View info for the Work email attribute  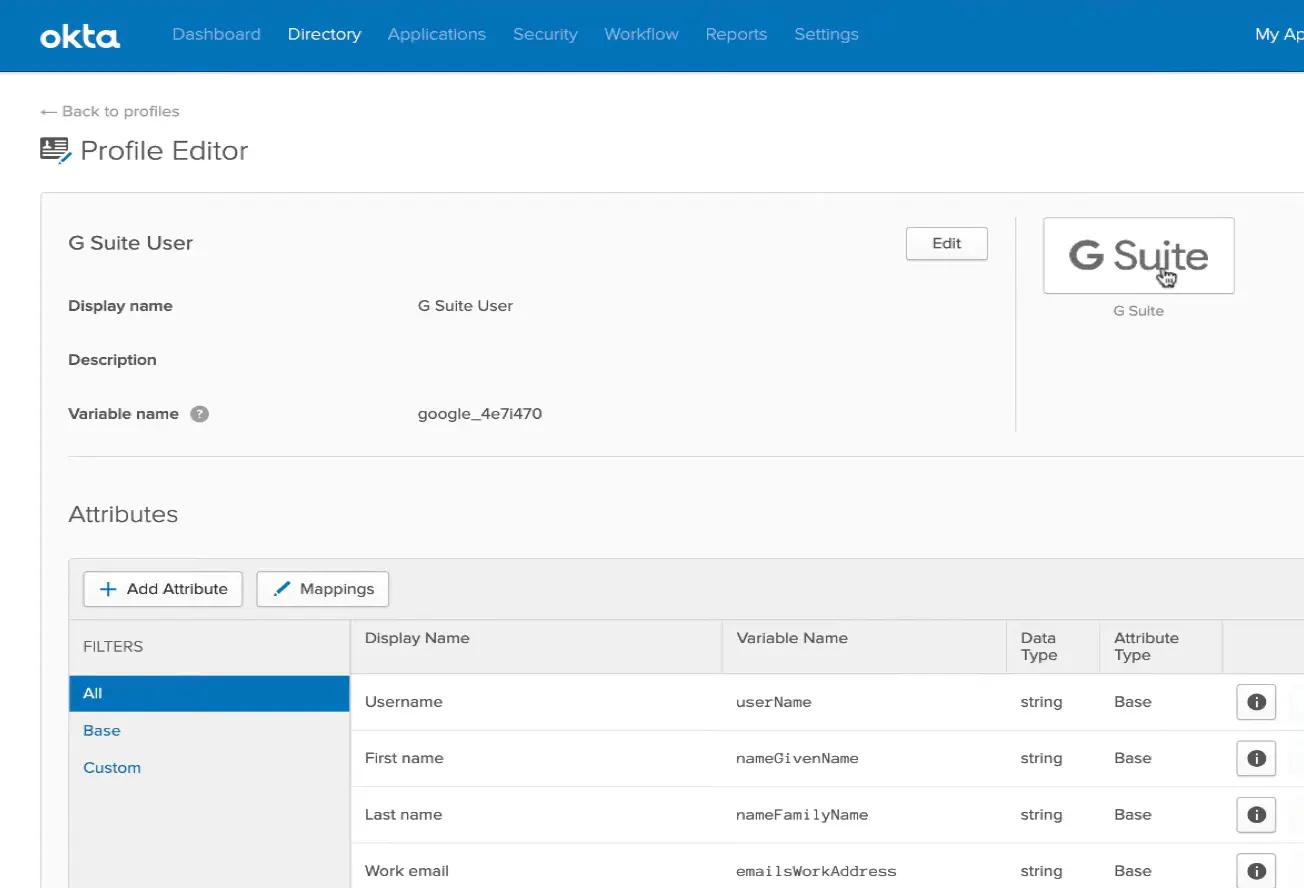(x=1256, y=871)
